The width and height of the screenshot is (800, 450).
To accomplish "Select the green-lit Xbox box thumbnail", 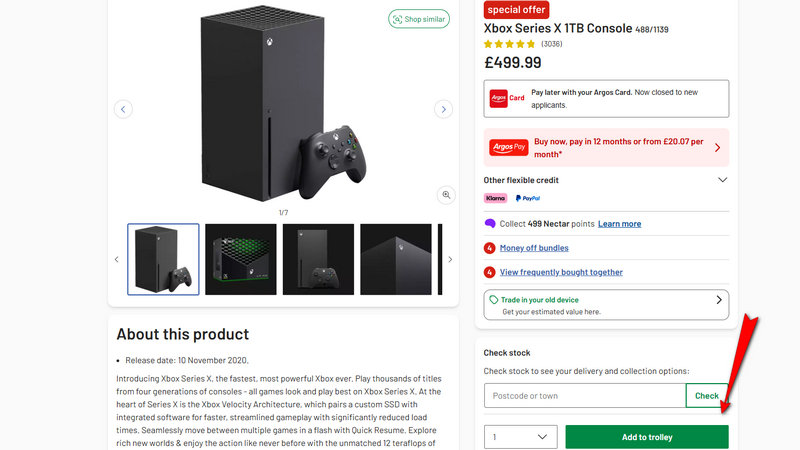I will pos(241,259).
